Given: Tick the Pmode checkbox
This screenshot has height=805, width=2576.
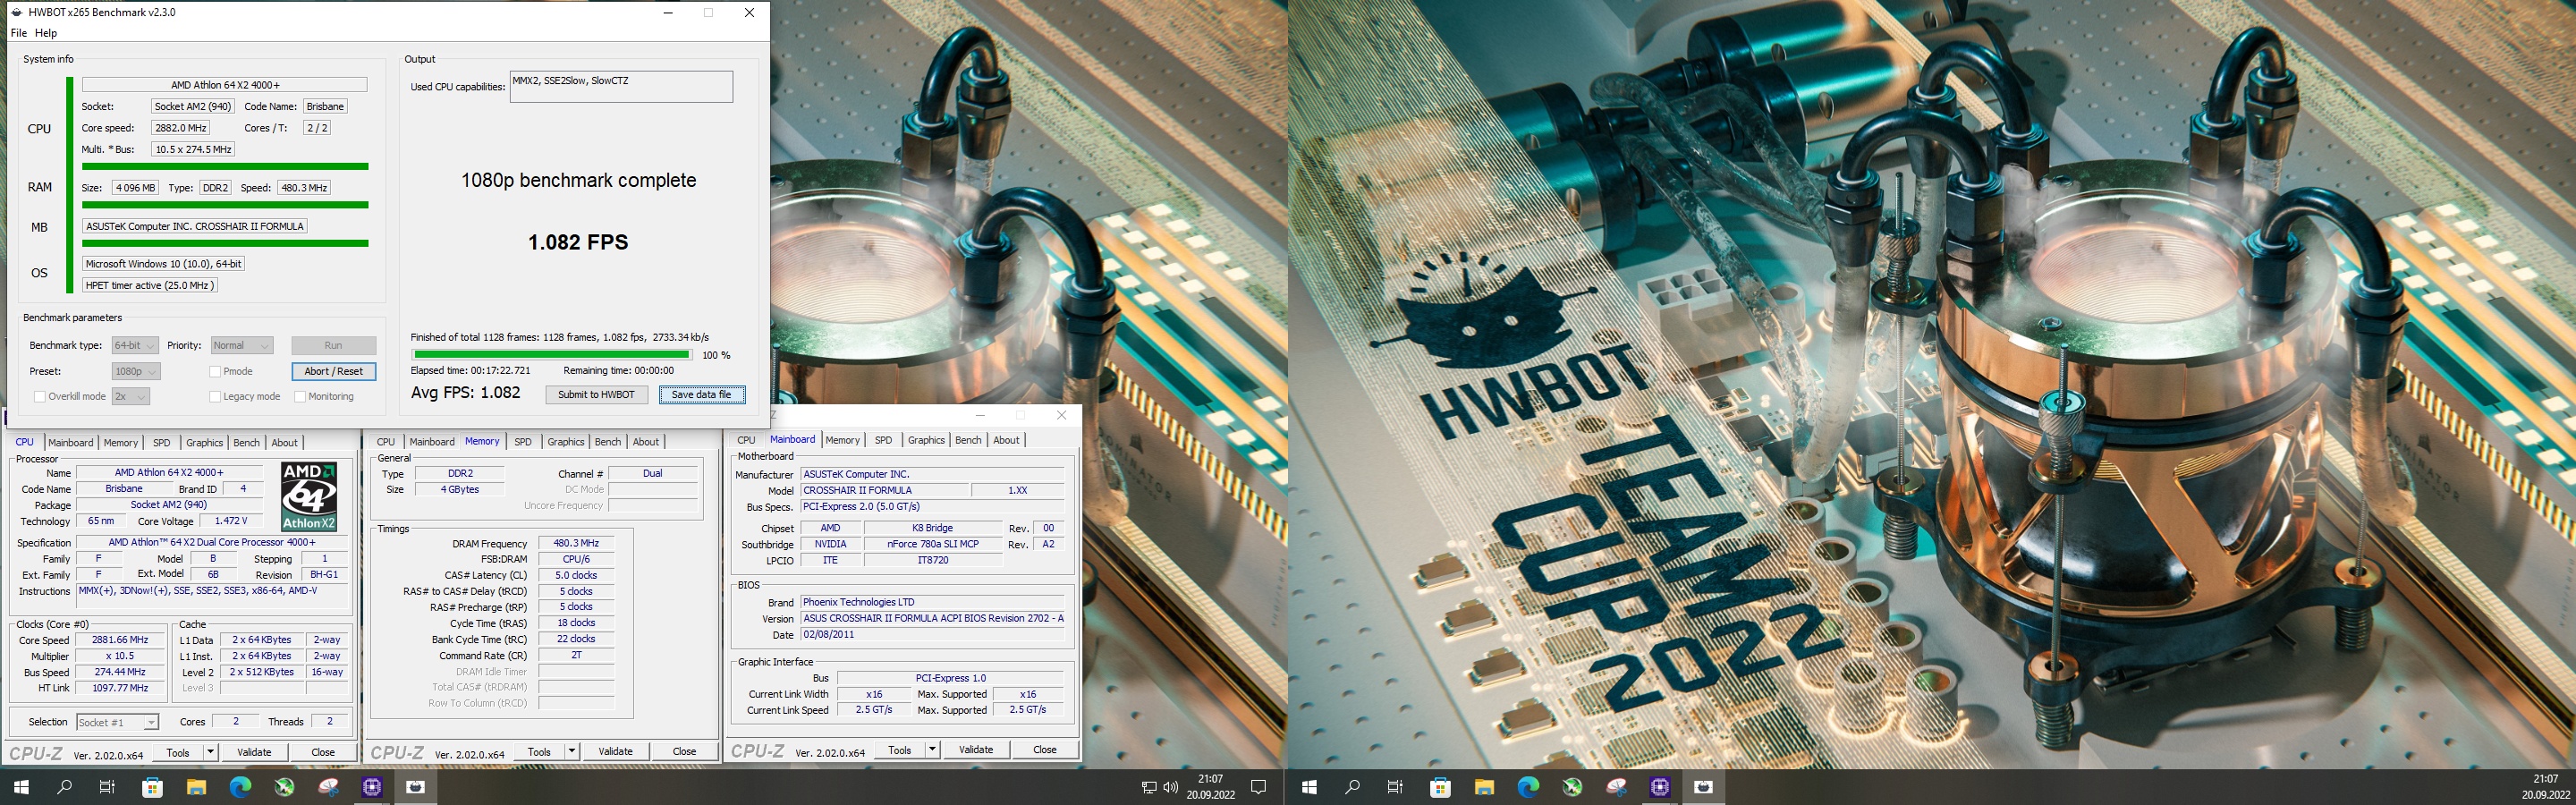Looking at the screenshot, I should [215, 372].
